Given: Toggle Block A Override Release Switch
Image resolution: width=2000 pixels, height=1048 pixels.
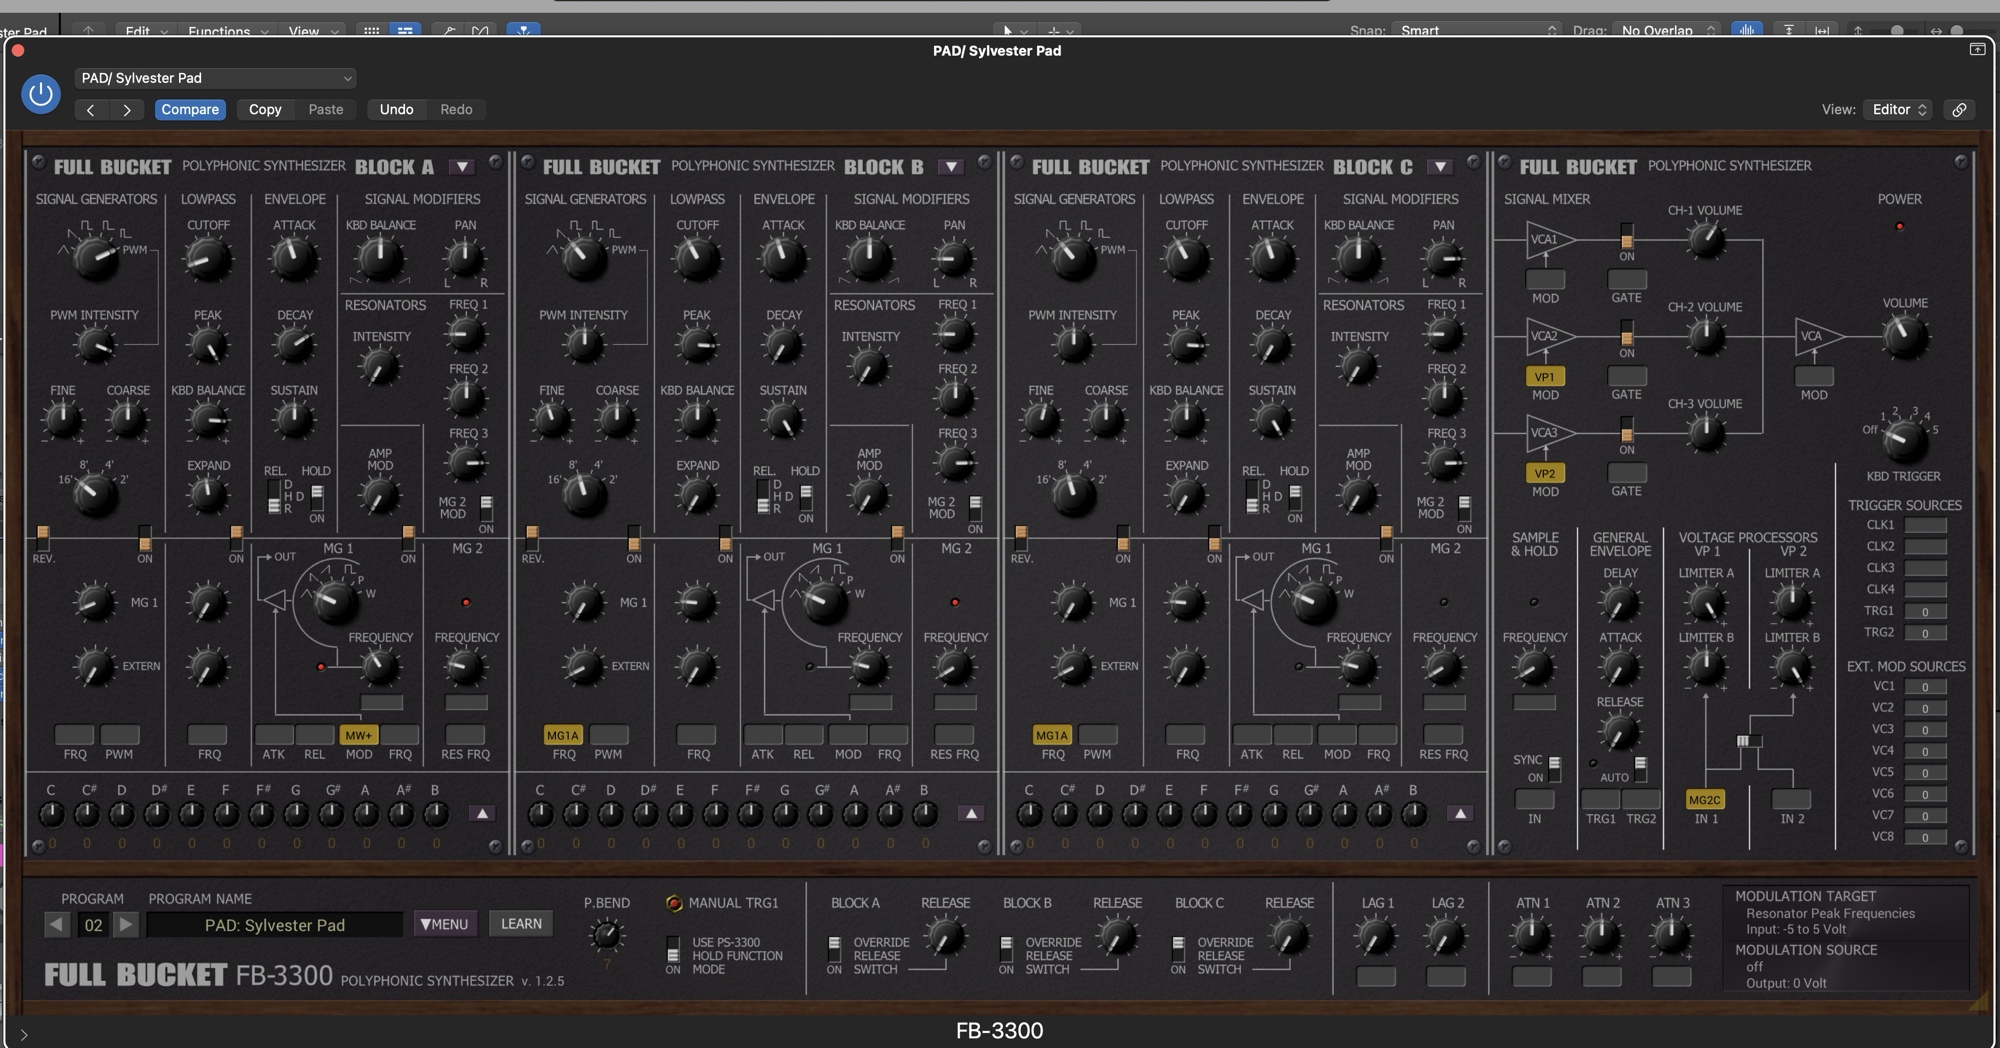Looking at the screenshot, I should pos(834,949).
